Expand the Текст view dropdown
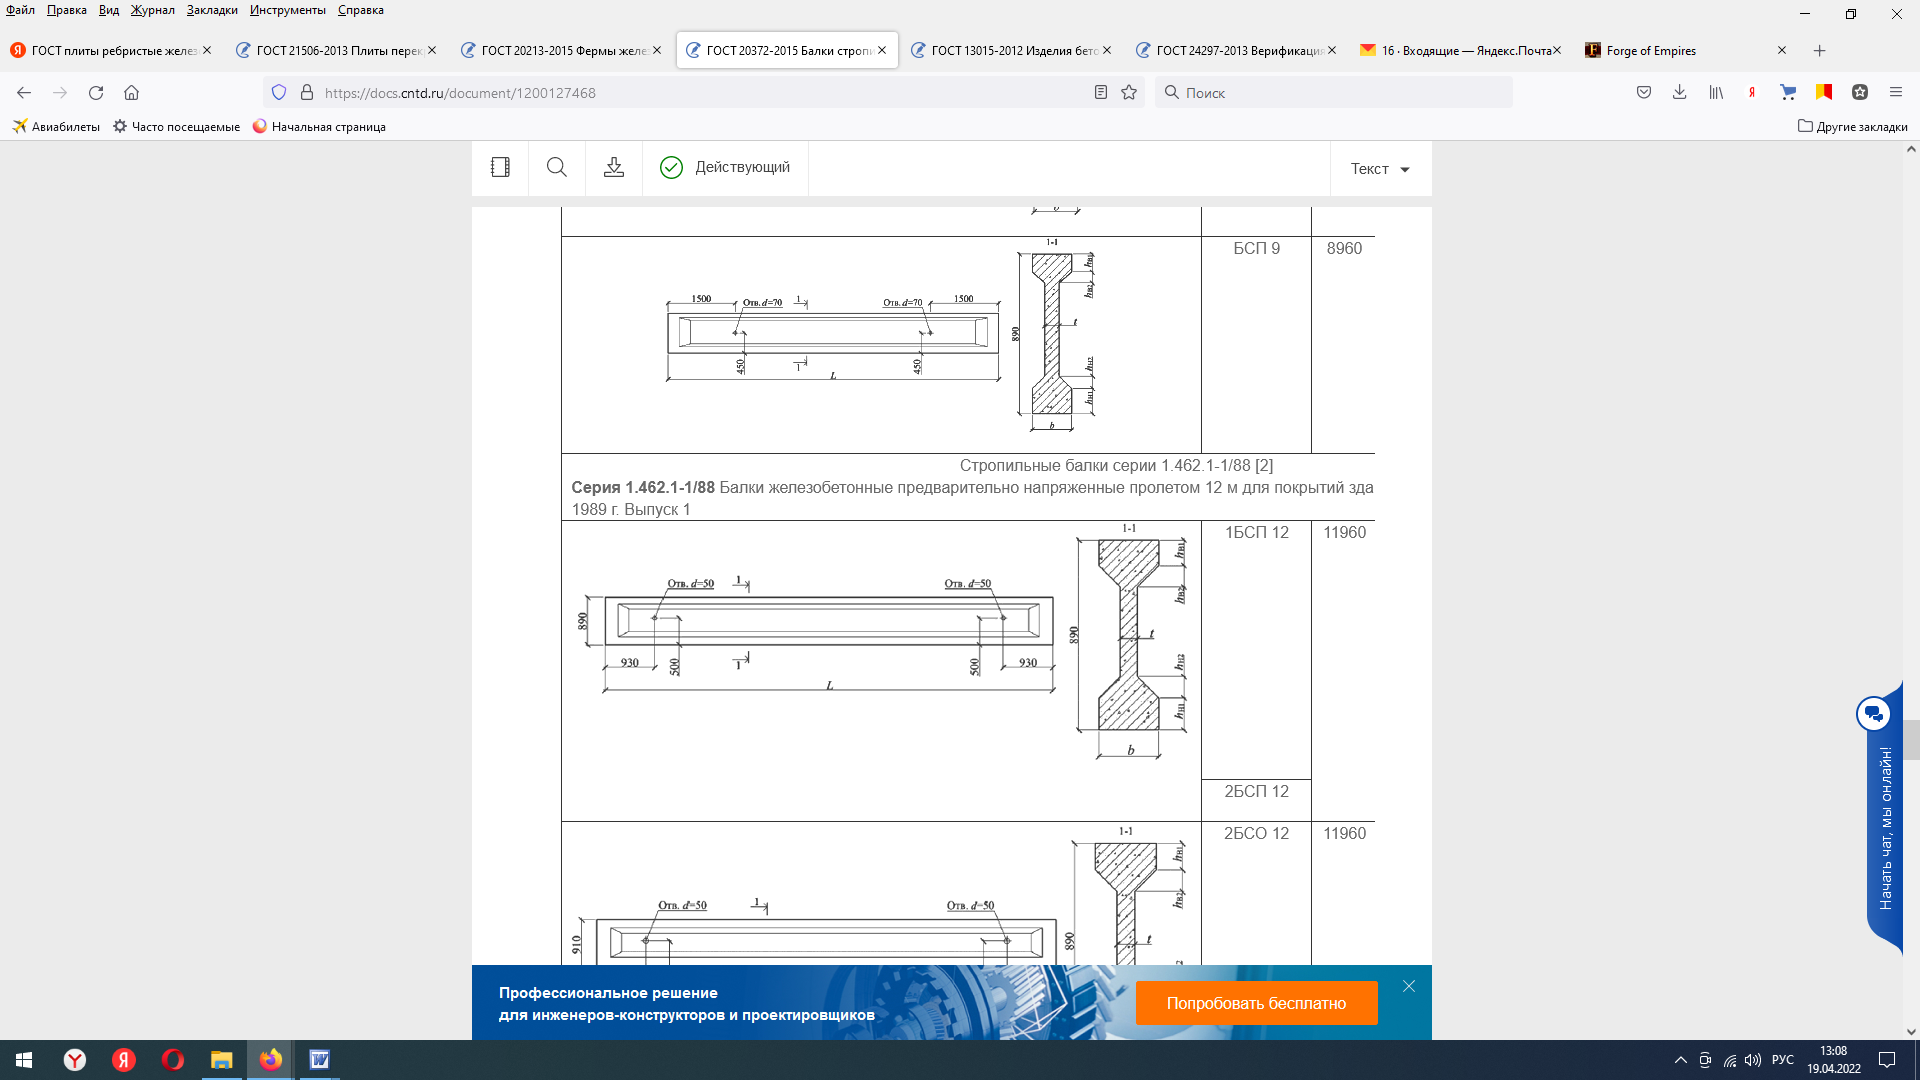 tap(1380, 169)
